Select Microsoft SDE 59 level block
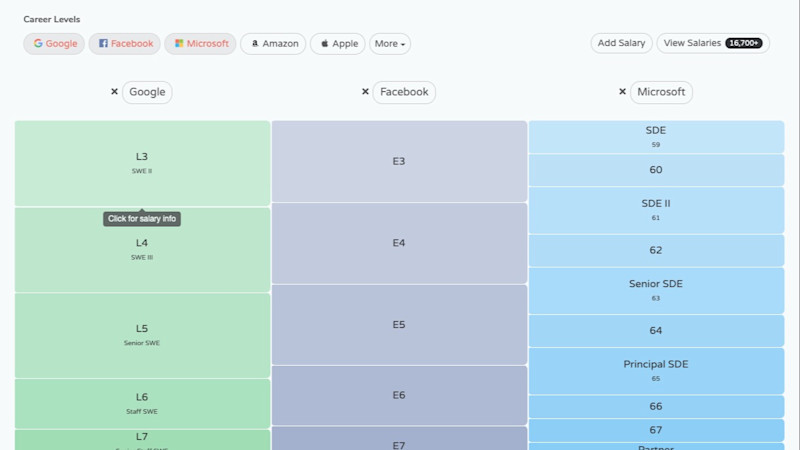Screen dimensions: 800x450 point(657,137)
